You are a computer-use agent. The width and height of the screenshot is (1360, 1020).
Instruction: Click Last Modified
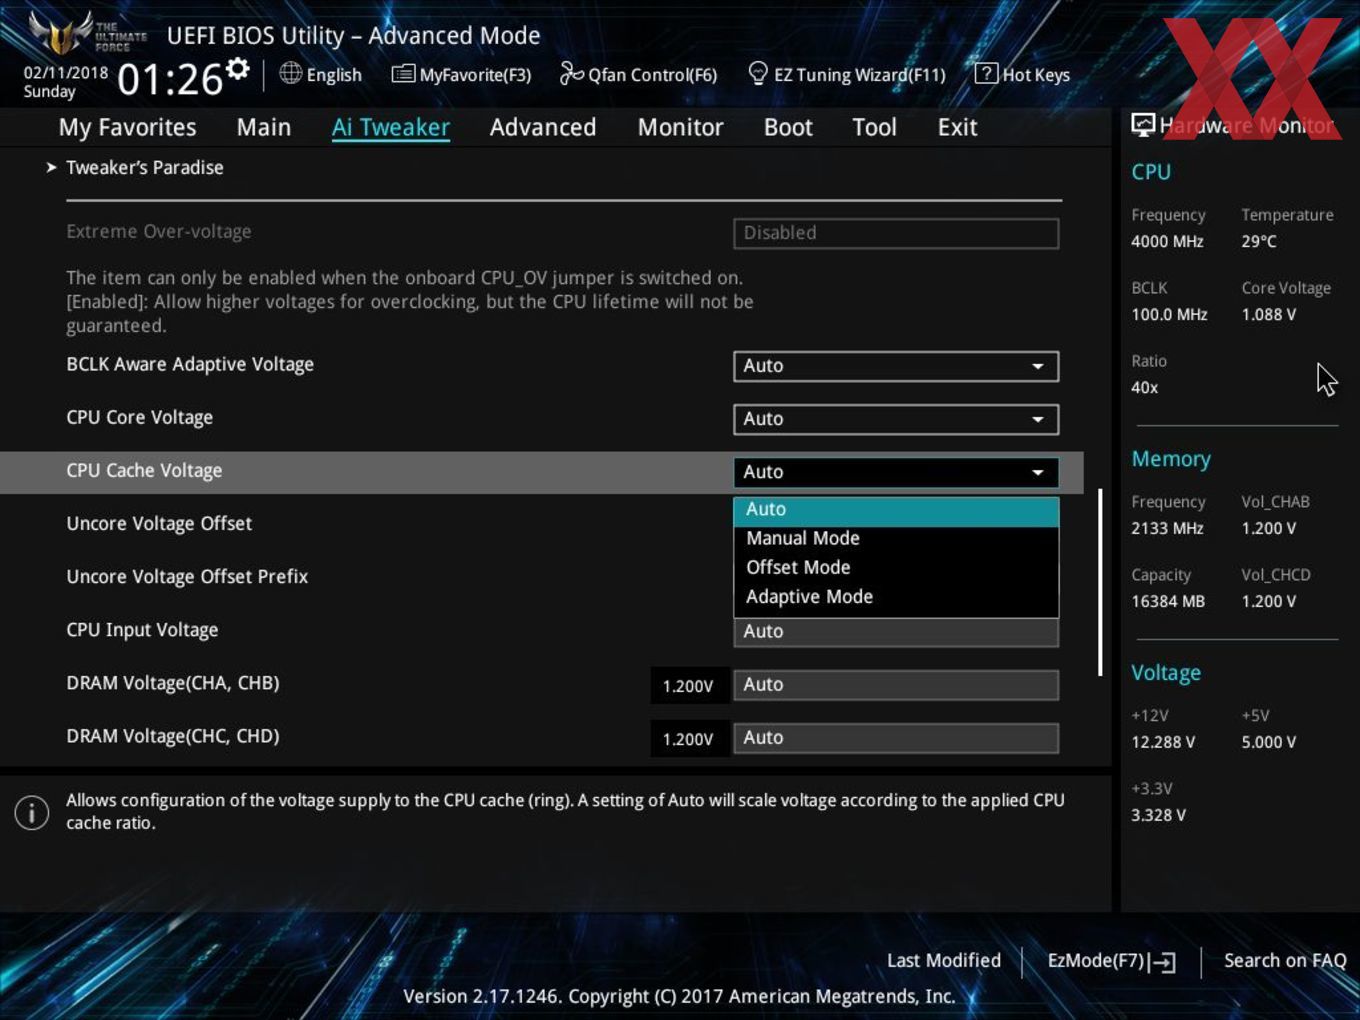point(944,961)
